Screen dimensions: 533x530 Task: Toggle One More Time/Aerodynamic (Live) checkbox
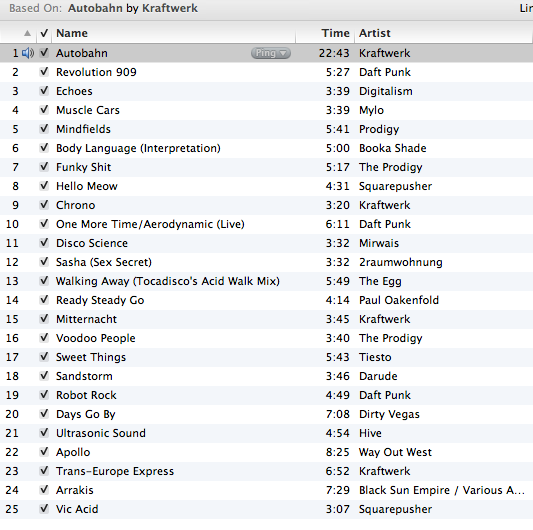click(x=44, y=224)
